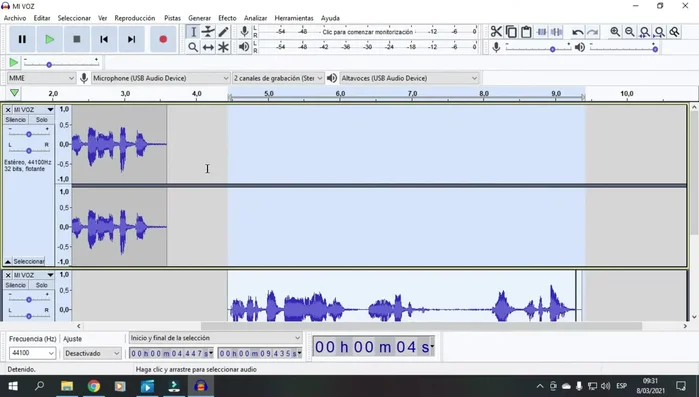Zoom out on the timeline
The image size is (699, 397).
(629, 32)
